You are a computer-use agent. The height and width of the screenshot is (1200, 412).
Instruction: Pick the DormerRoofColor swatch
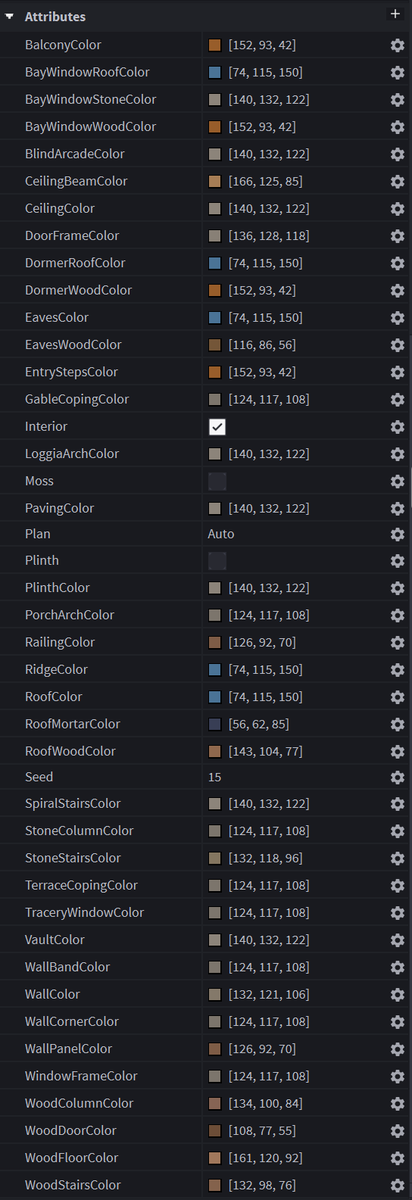pos(215,263)
